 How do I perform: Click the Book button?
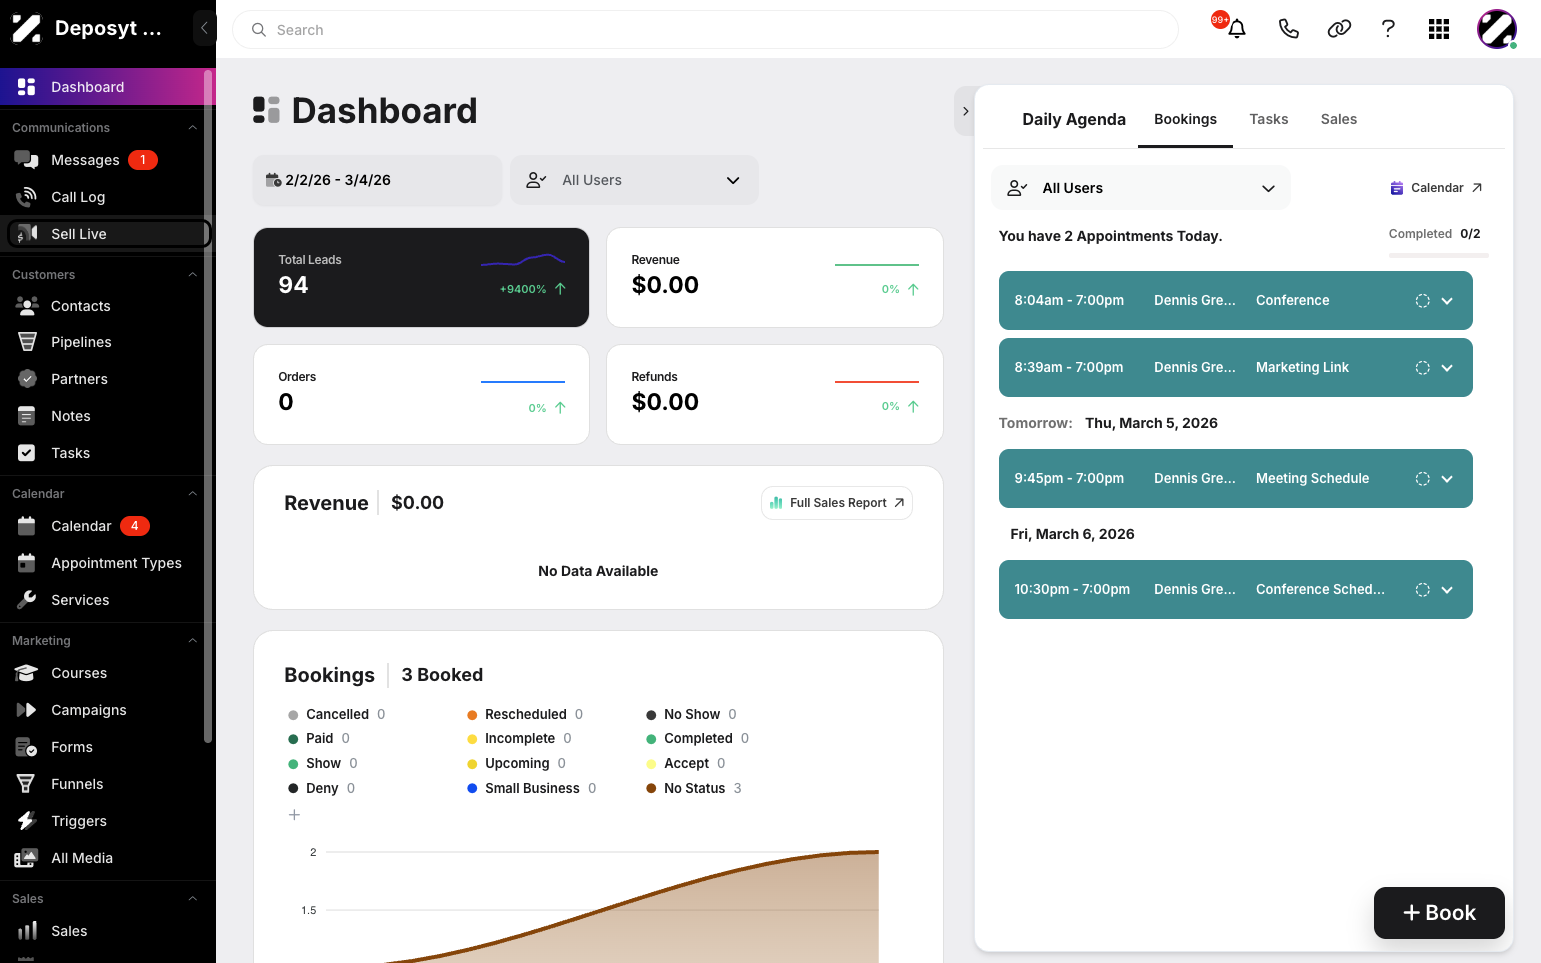pos(1439,913)
